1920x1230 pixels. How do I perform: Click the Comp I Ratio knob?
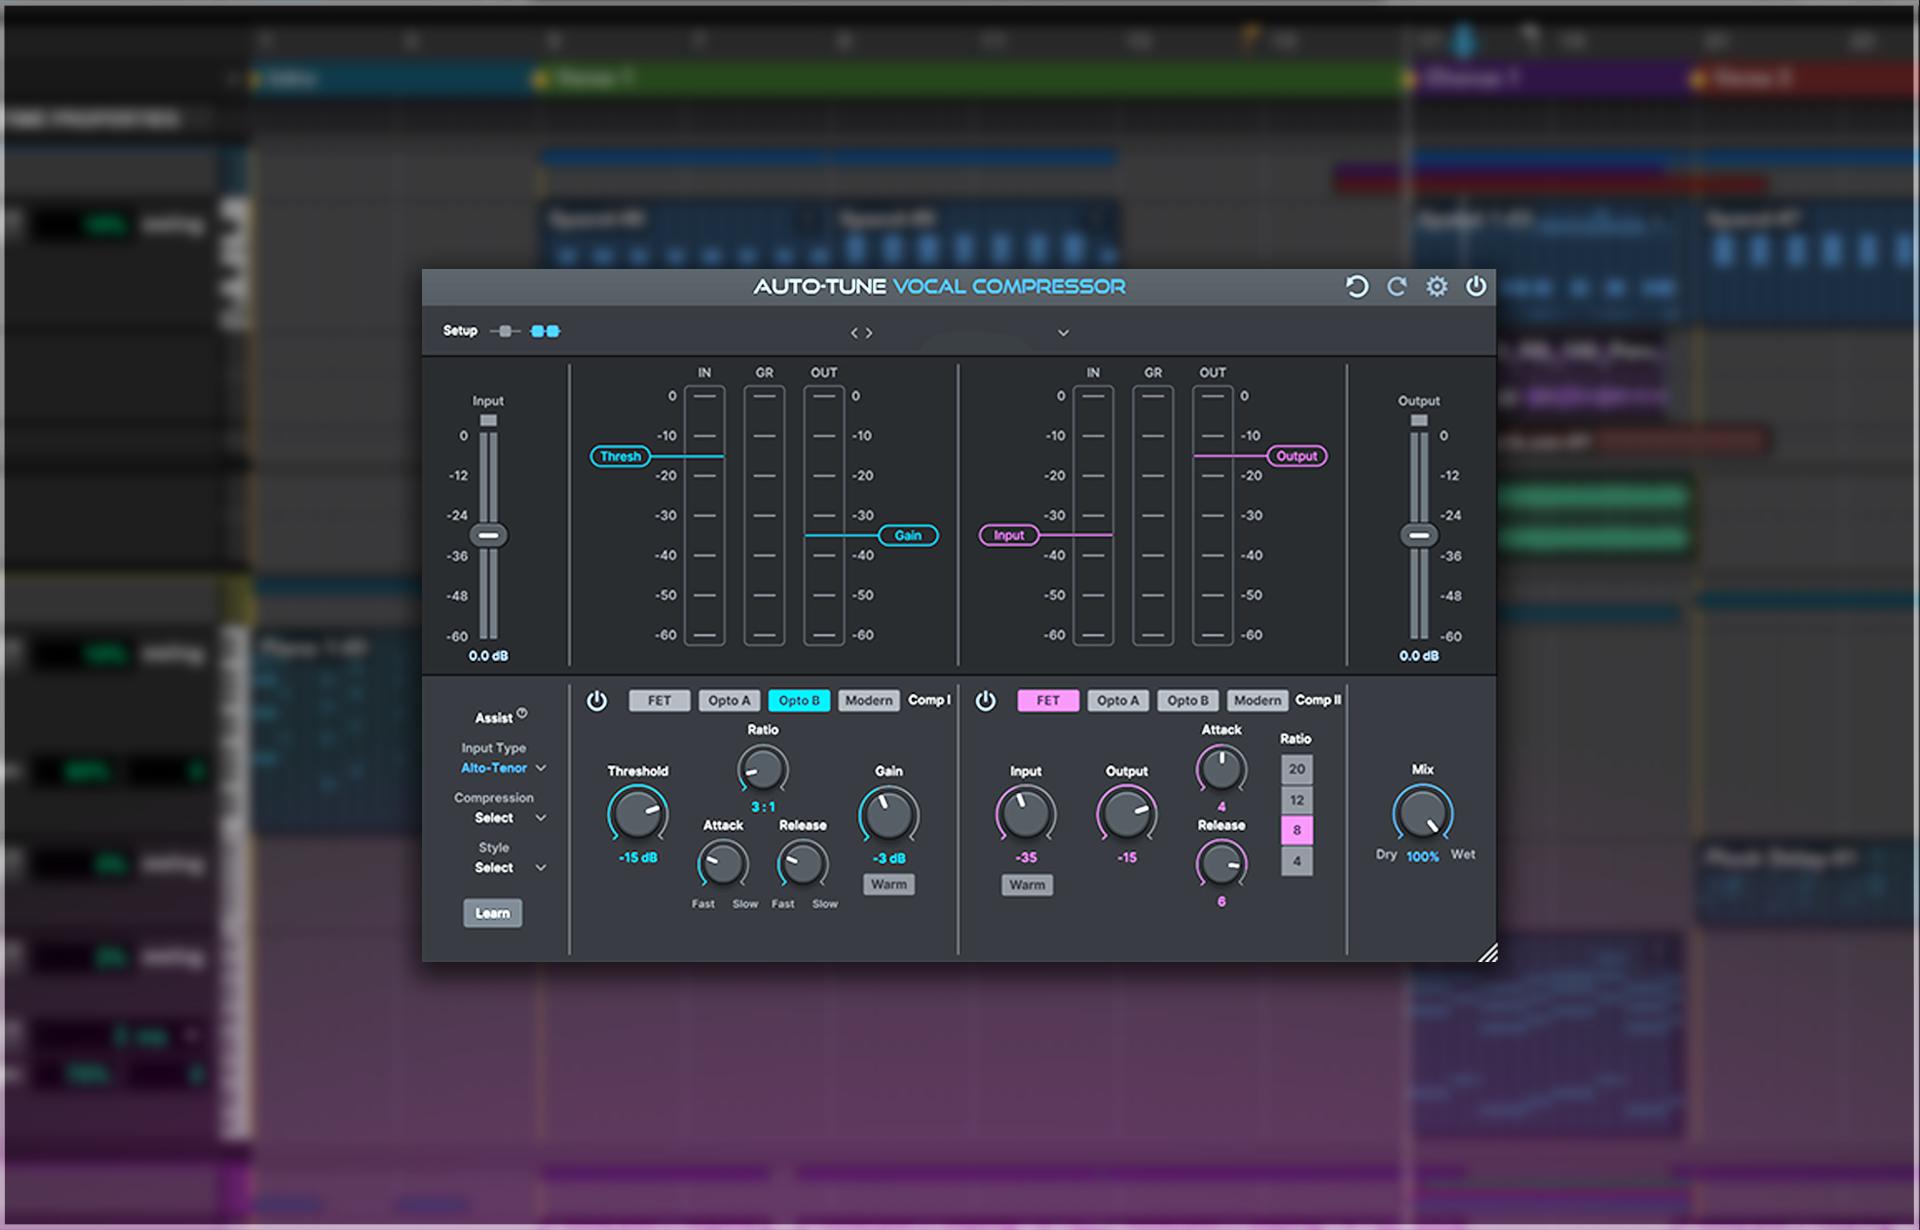pyautogui.click(x=762, y=770)
